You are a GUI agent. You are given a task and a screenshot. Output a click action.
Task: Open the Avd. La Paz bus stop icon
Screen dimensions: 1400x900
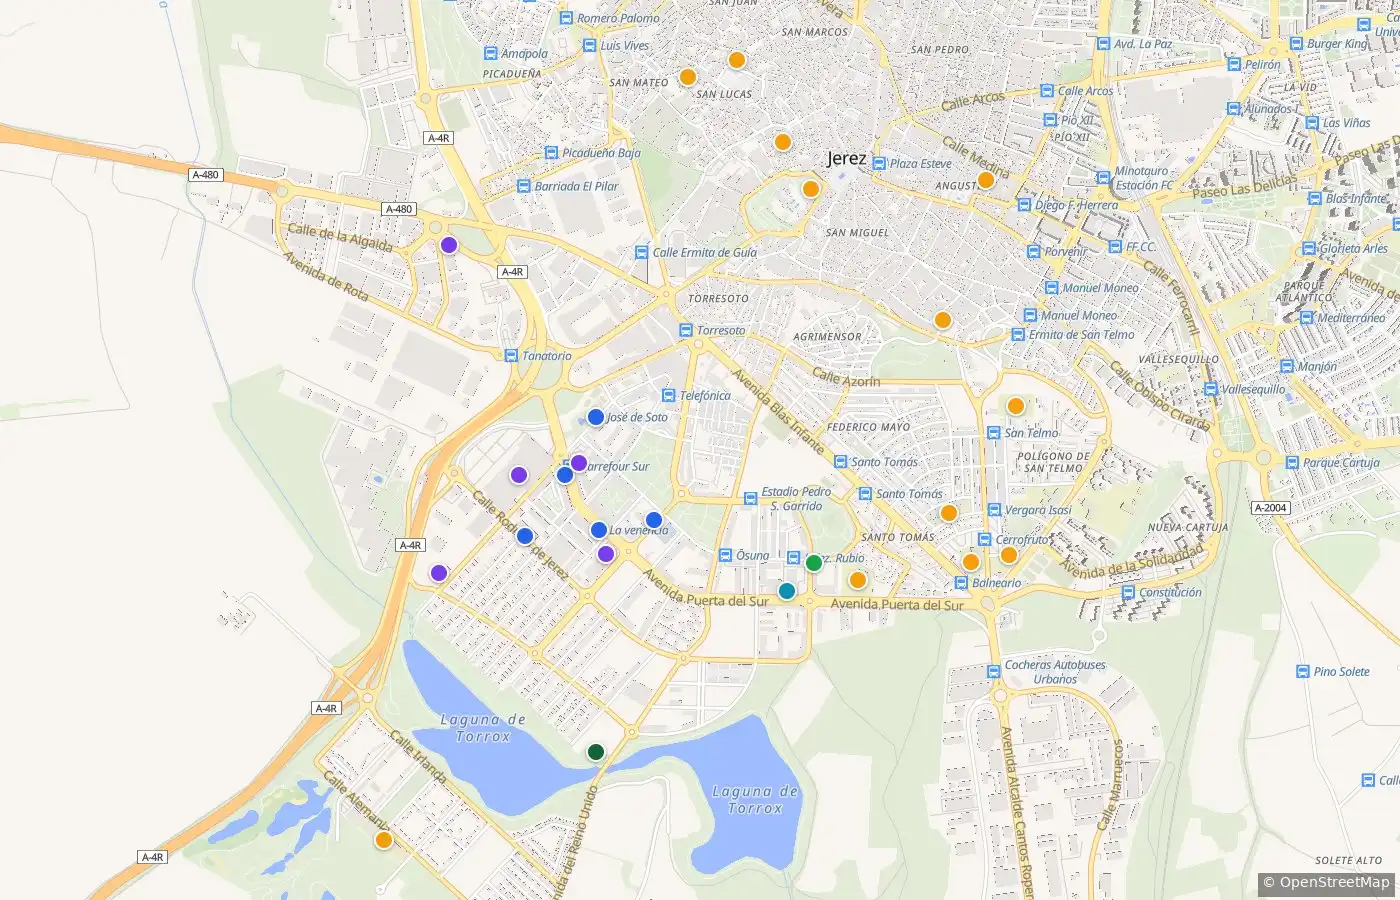tap(1103, 44)
